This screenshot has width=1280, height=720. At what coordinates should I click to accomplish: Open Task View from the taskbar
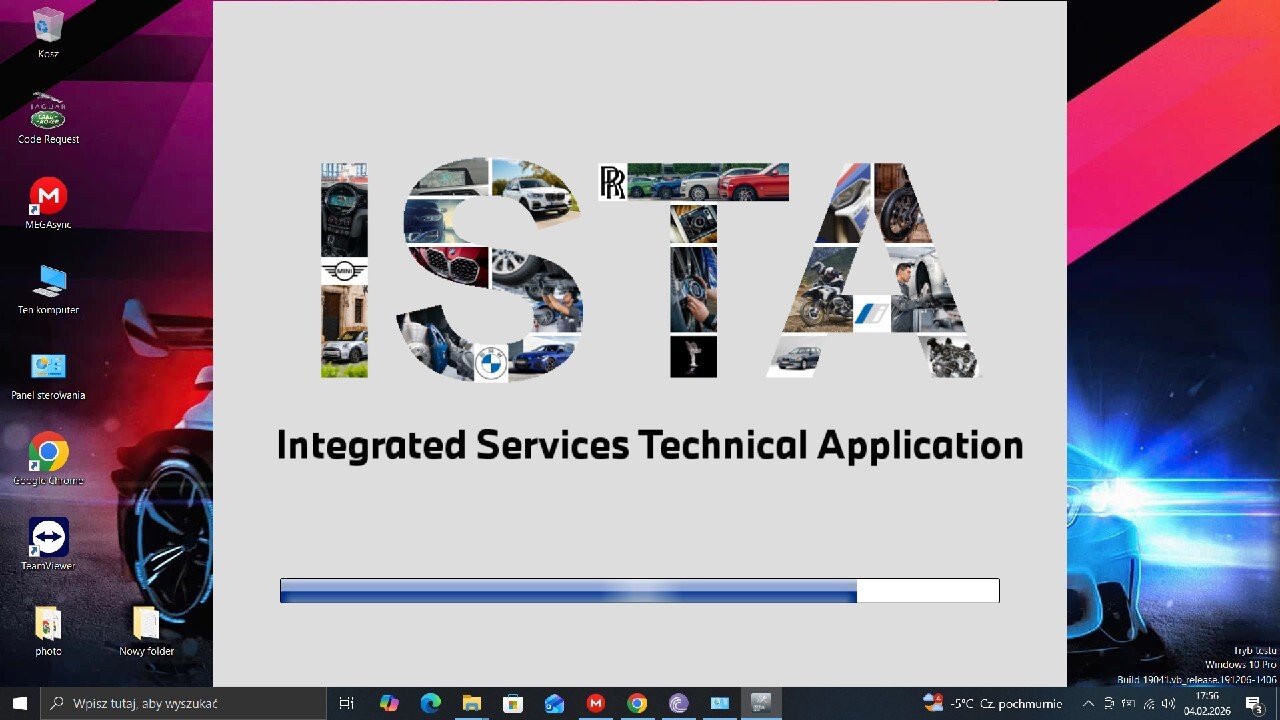346,703
